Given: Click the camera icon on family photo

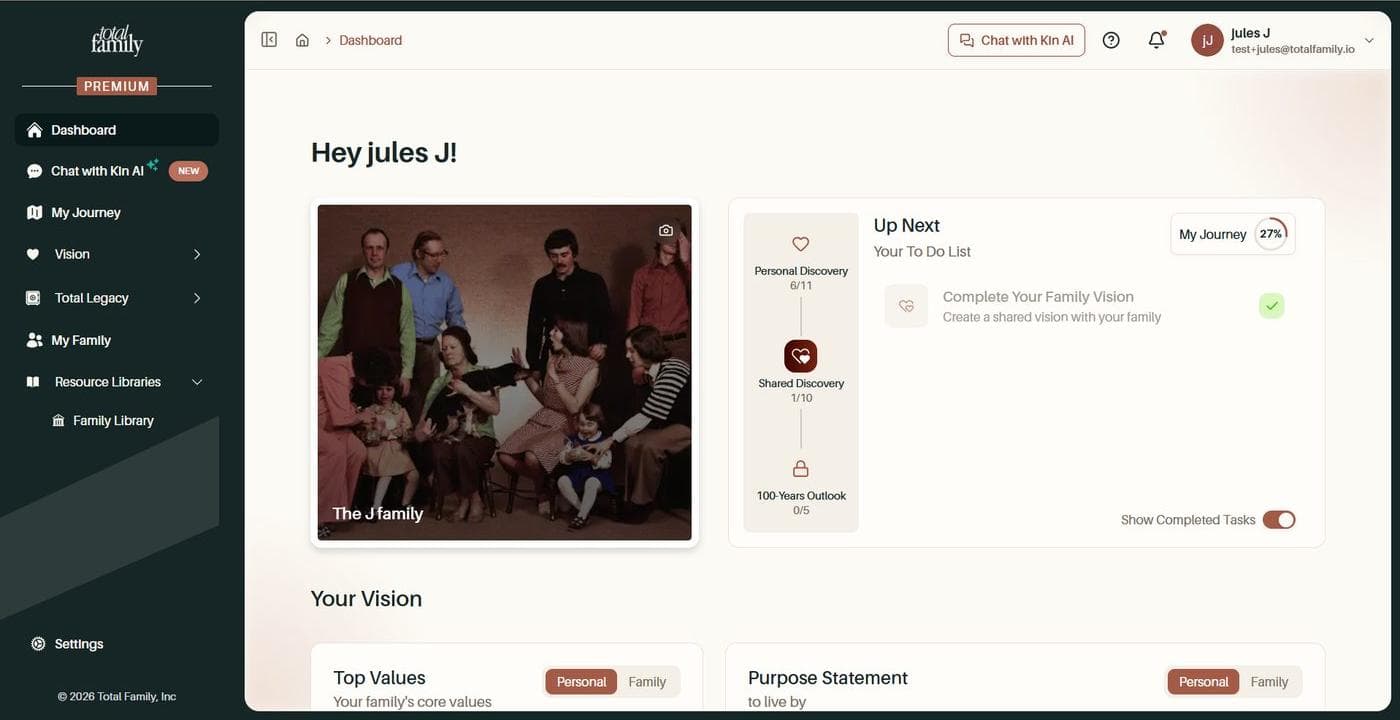Looking at the screenshot, I should pyautogui.click(x=666, y=230).
